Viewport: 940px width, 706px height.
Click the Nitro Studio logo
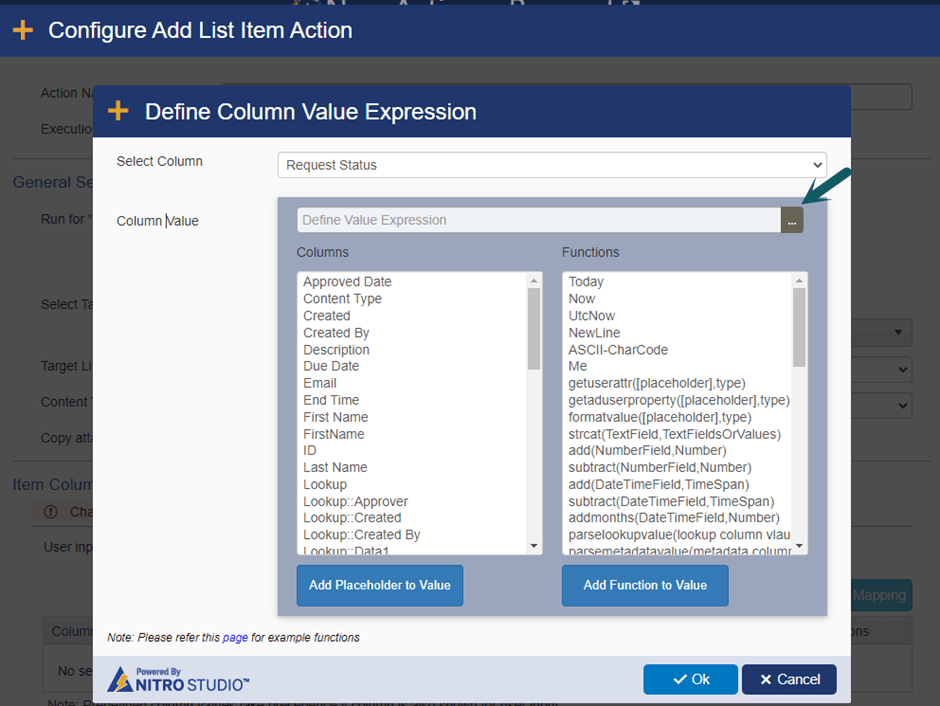pyautogui.click(x=178, y=679)
